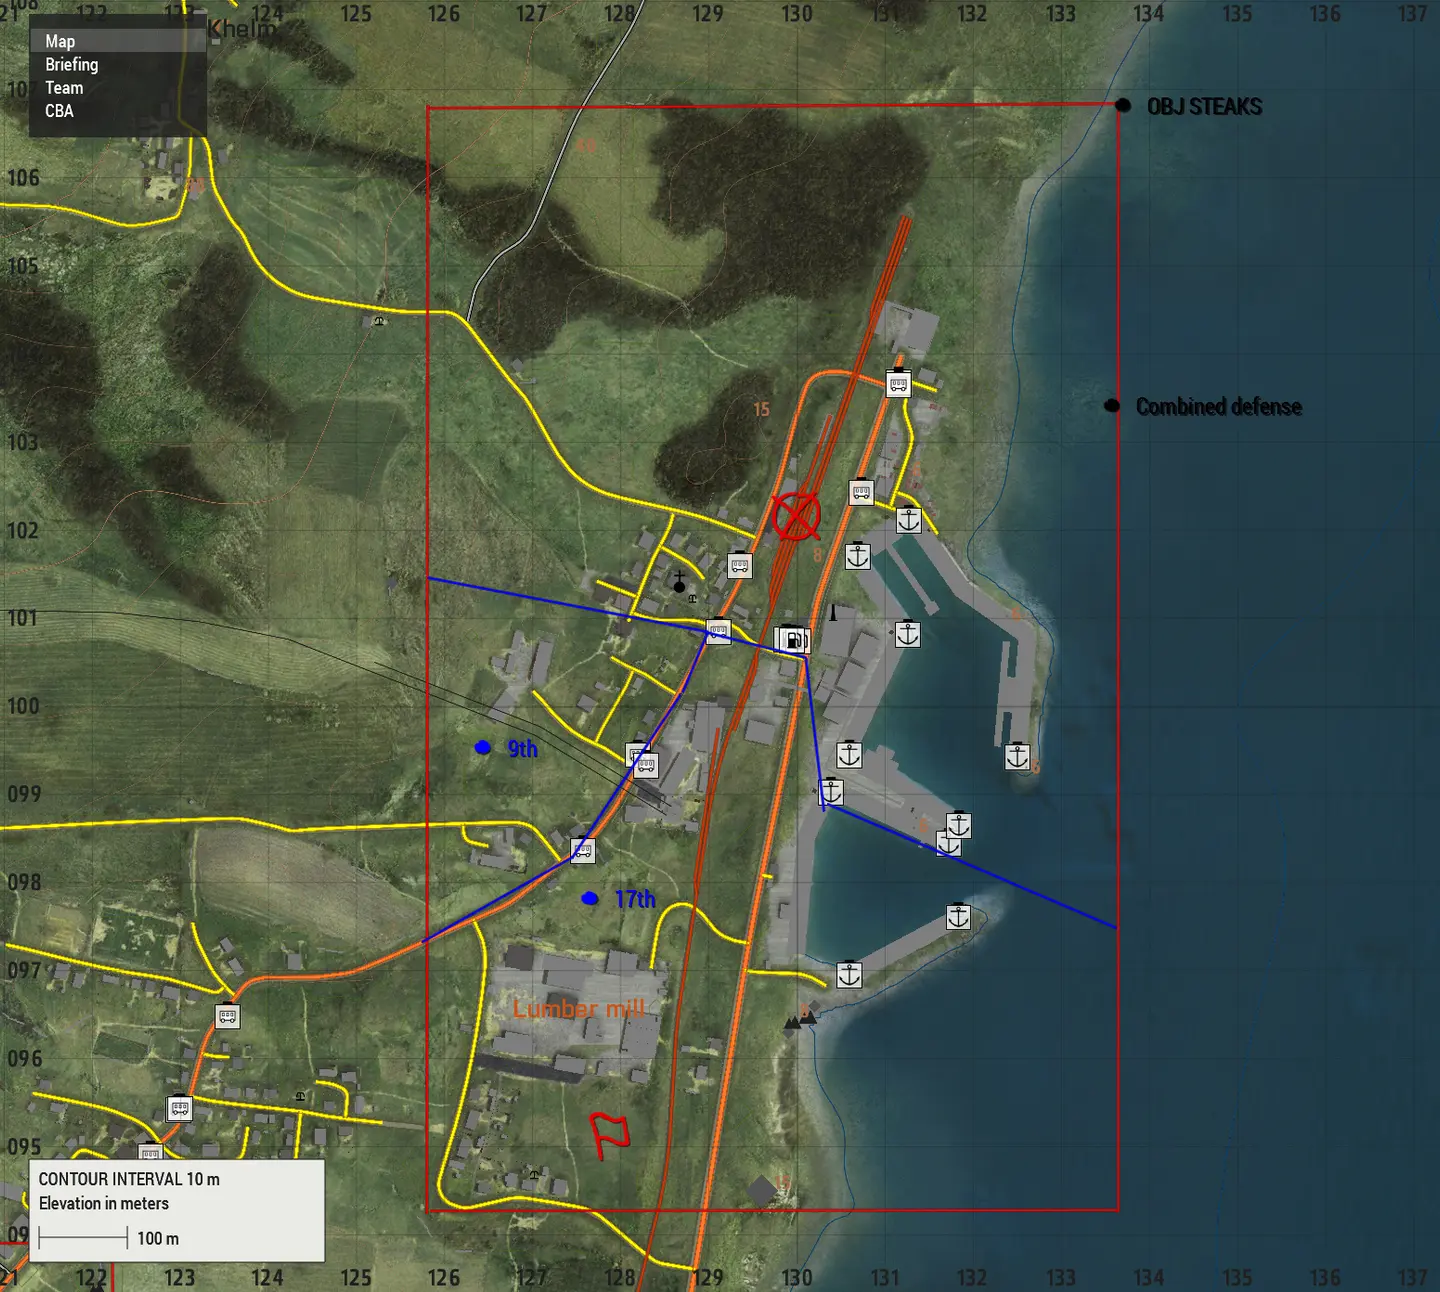Click the red crossed-circle marker by the railway
This screenshot has width=1440, height=1292.
pyautogui.click(x=796, y=517)
